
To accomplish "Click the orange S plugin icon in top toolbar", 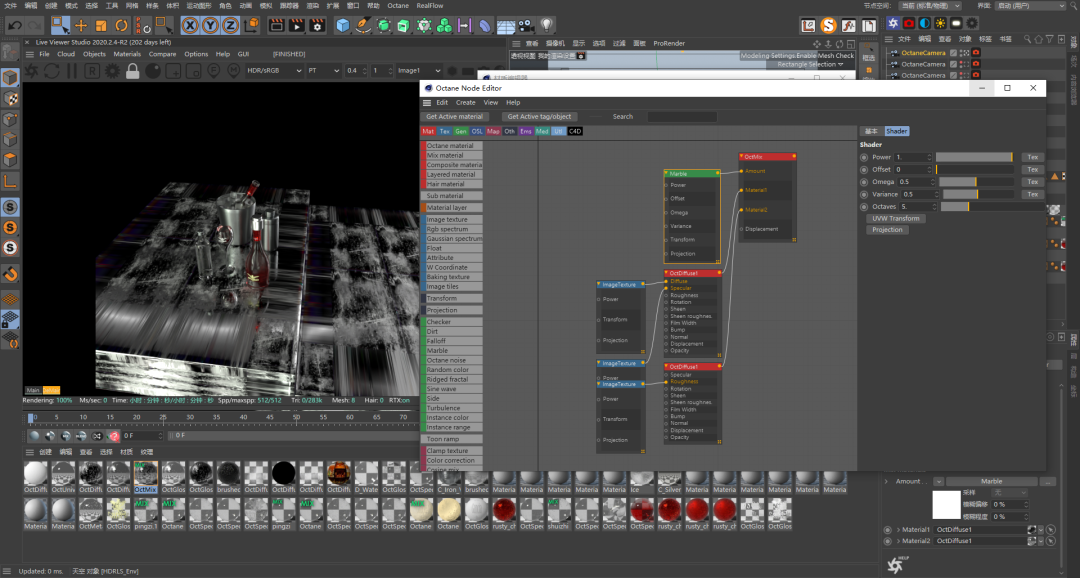I will (828, 25).
